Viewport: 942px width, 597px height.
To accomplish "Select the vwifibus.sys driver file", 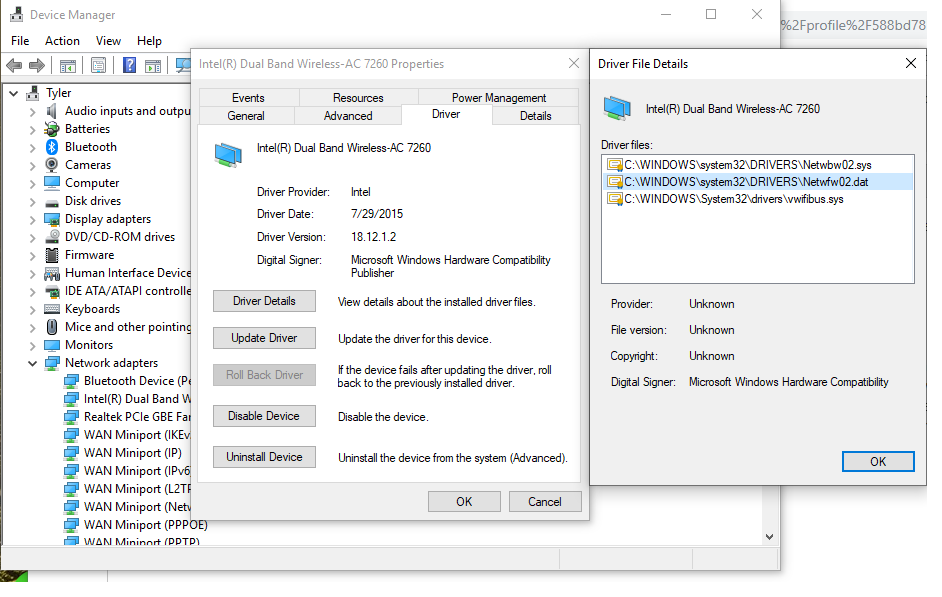I will [x=757, y=199].
